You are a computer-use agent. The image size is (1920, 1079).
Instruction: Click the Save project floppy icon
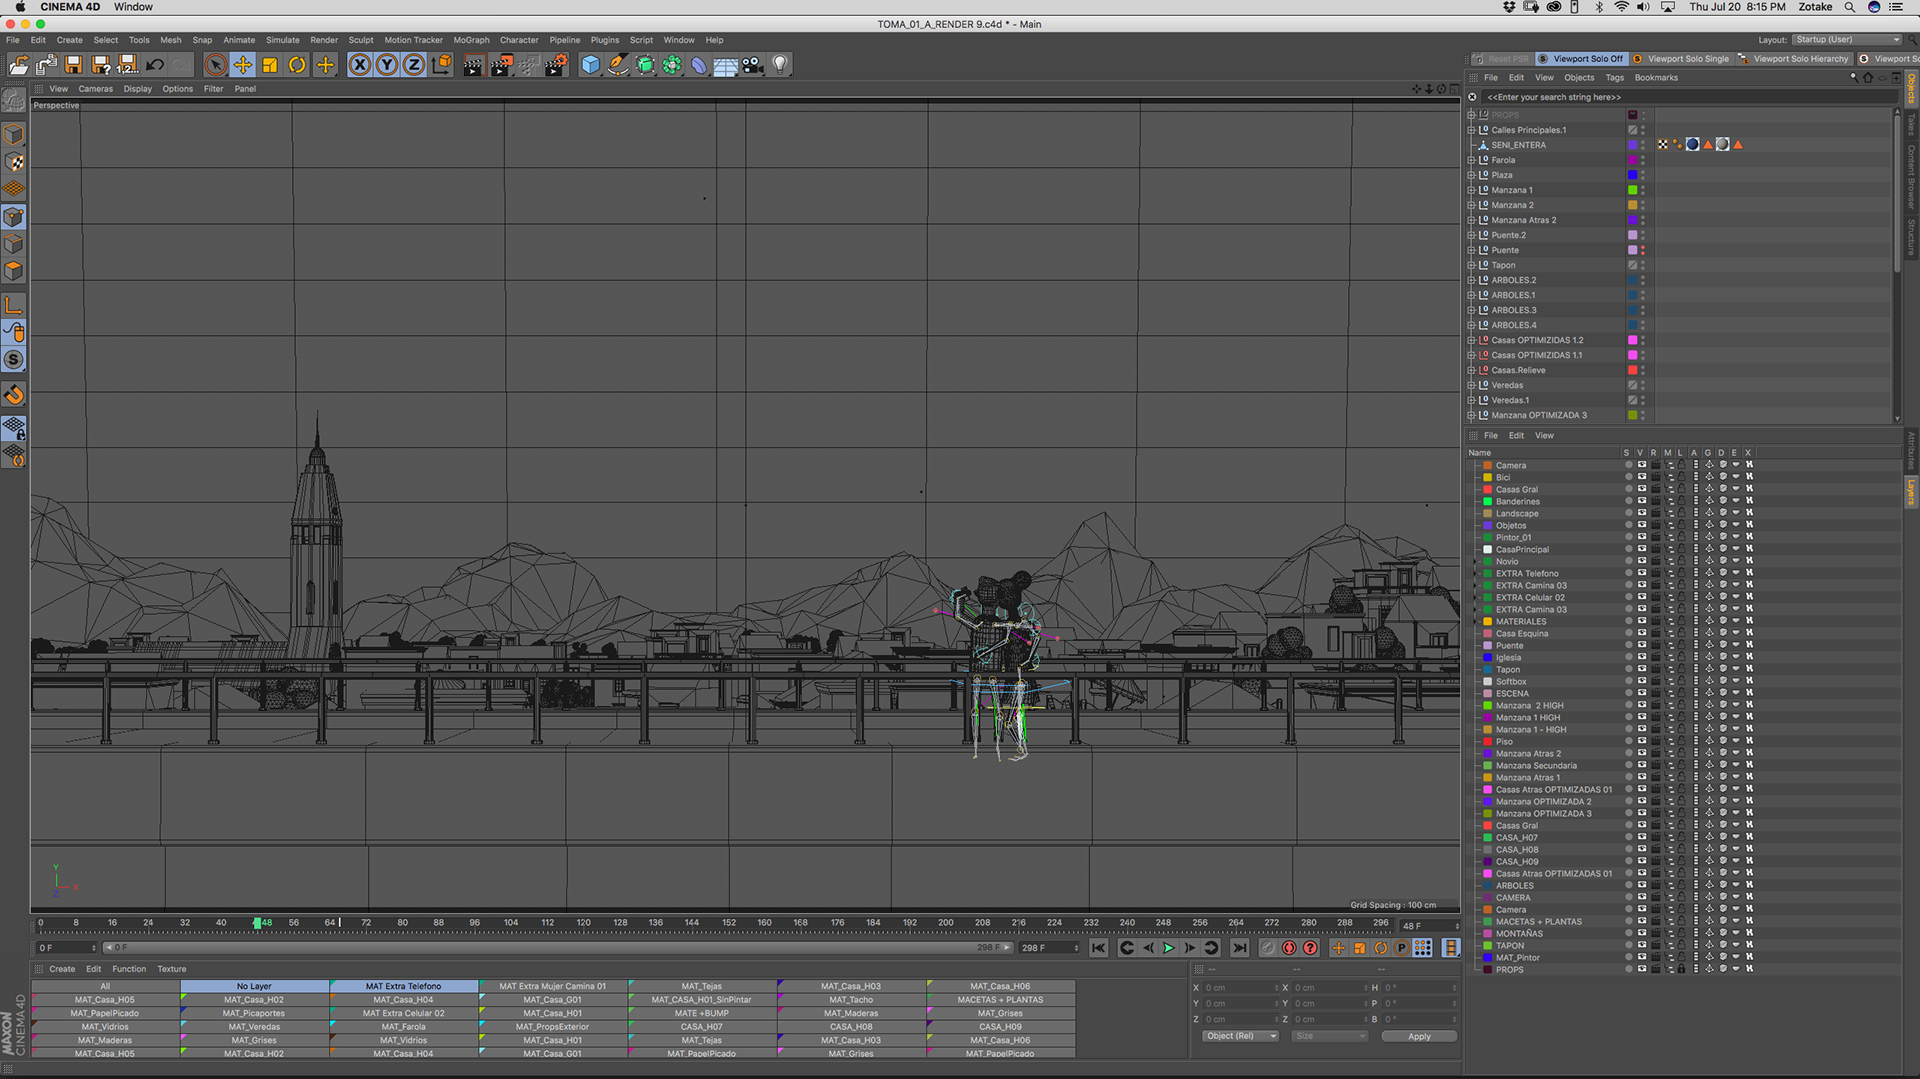pos(73,65)
